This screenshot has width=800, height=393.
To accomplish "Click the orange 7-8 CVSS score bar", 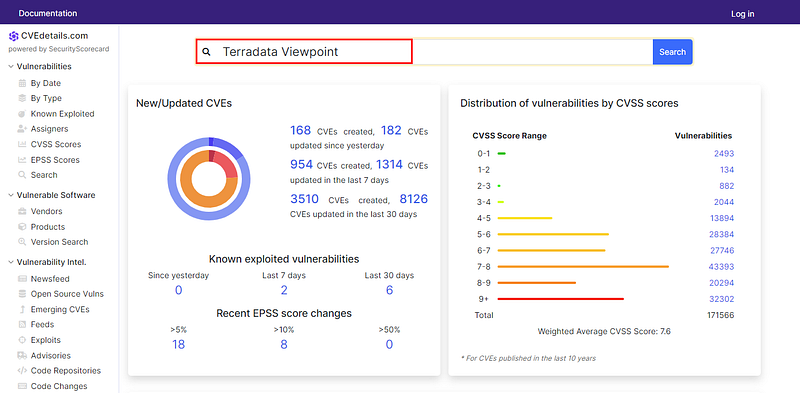I will 583,266.
